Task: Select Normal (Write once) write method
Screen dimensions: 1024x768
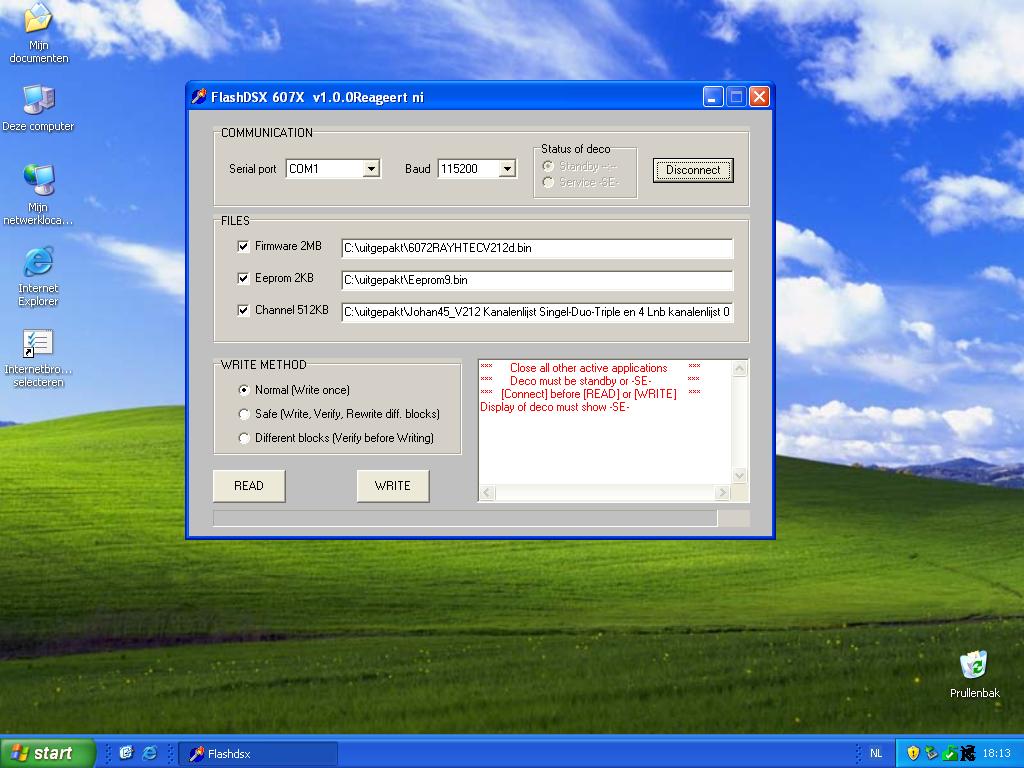Action: (x=244, y=390)
